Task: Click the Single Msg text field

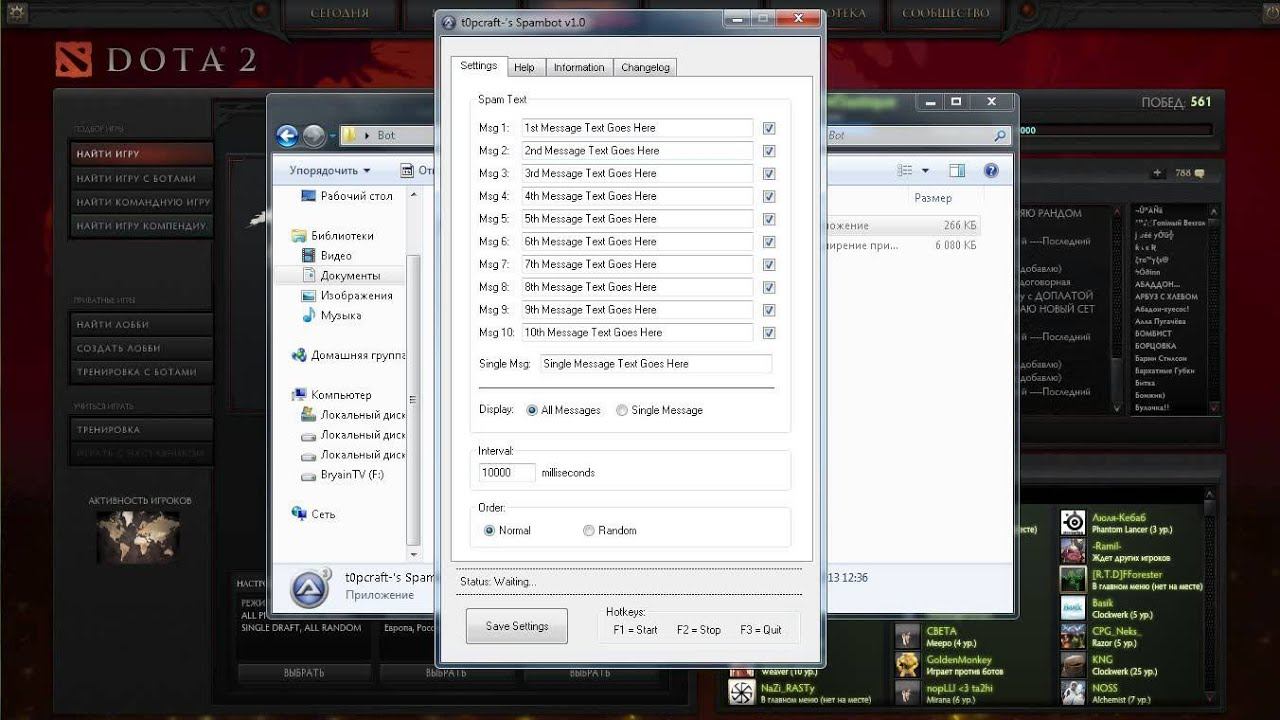Action: (656, 364)
